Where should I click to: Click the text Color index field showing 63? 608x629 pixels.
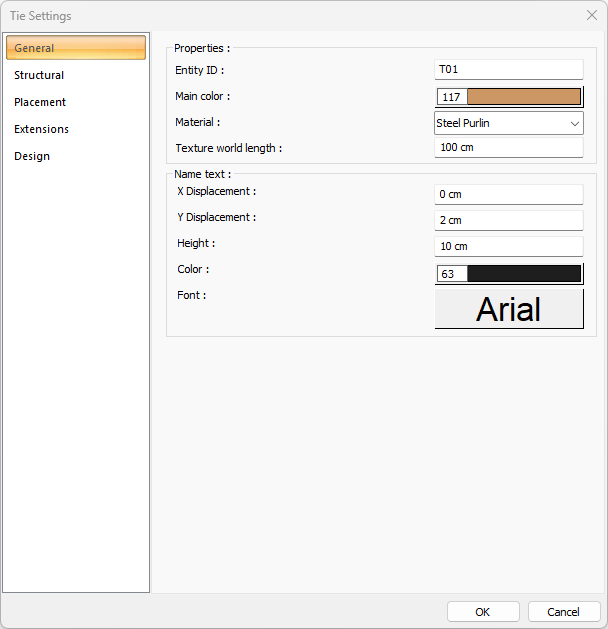pyautogui.click(x=452, y=274)
